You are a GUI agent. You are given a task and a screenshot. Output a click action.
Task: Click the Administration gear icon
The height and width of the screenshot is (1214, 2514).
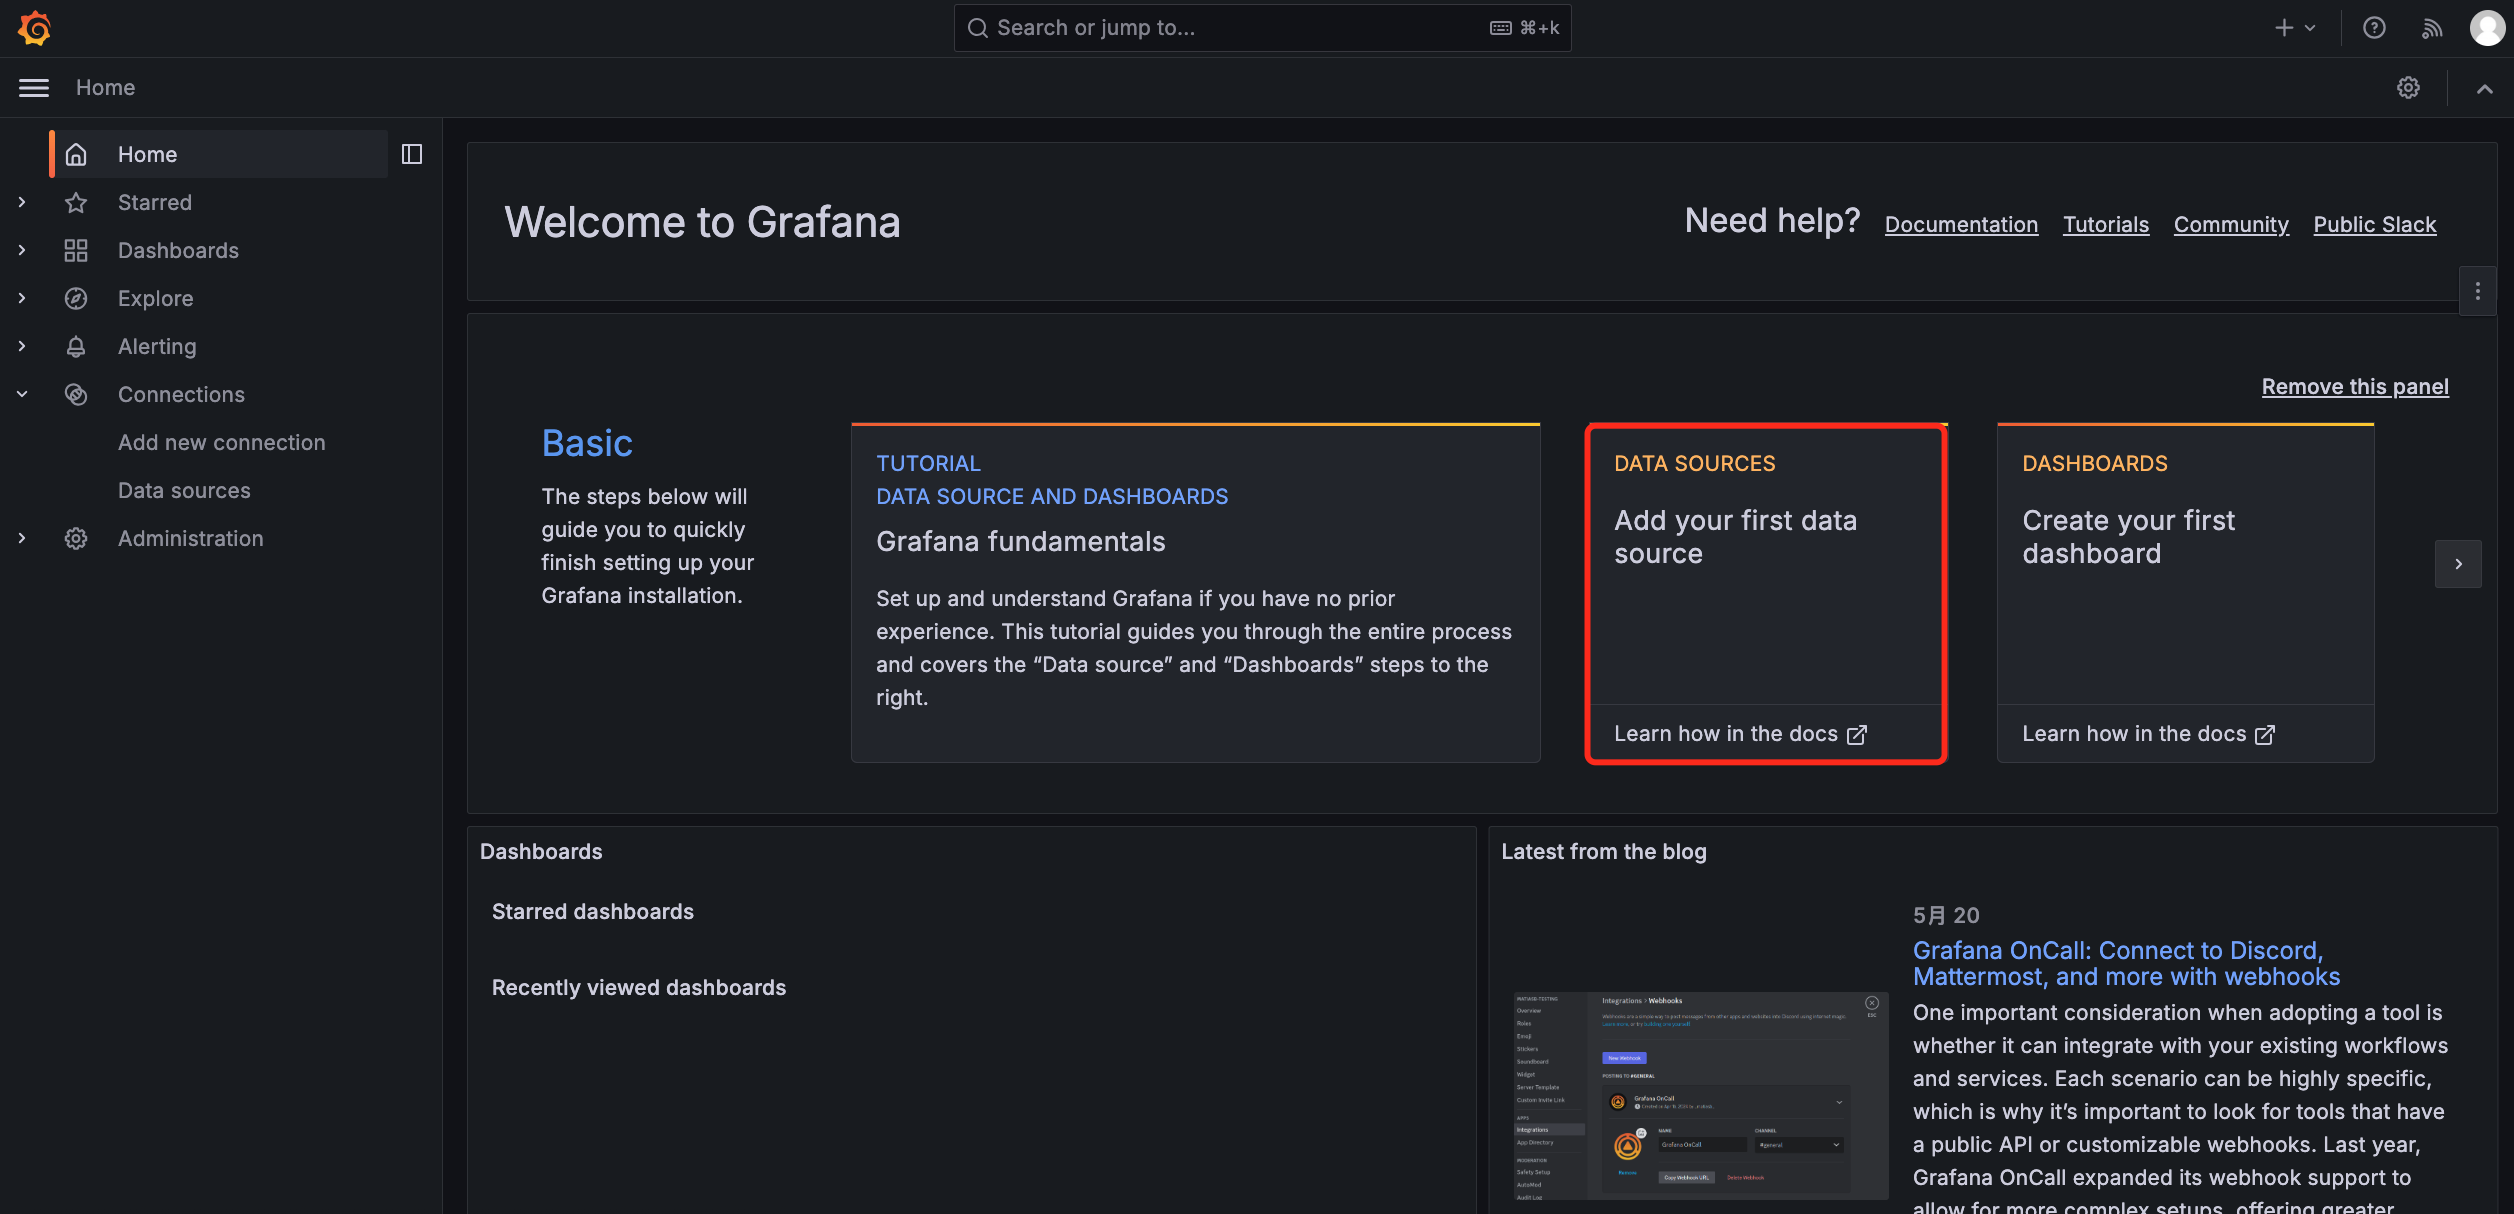tap(76, 538)
